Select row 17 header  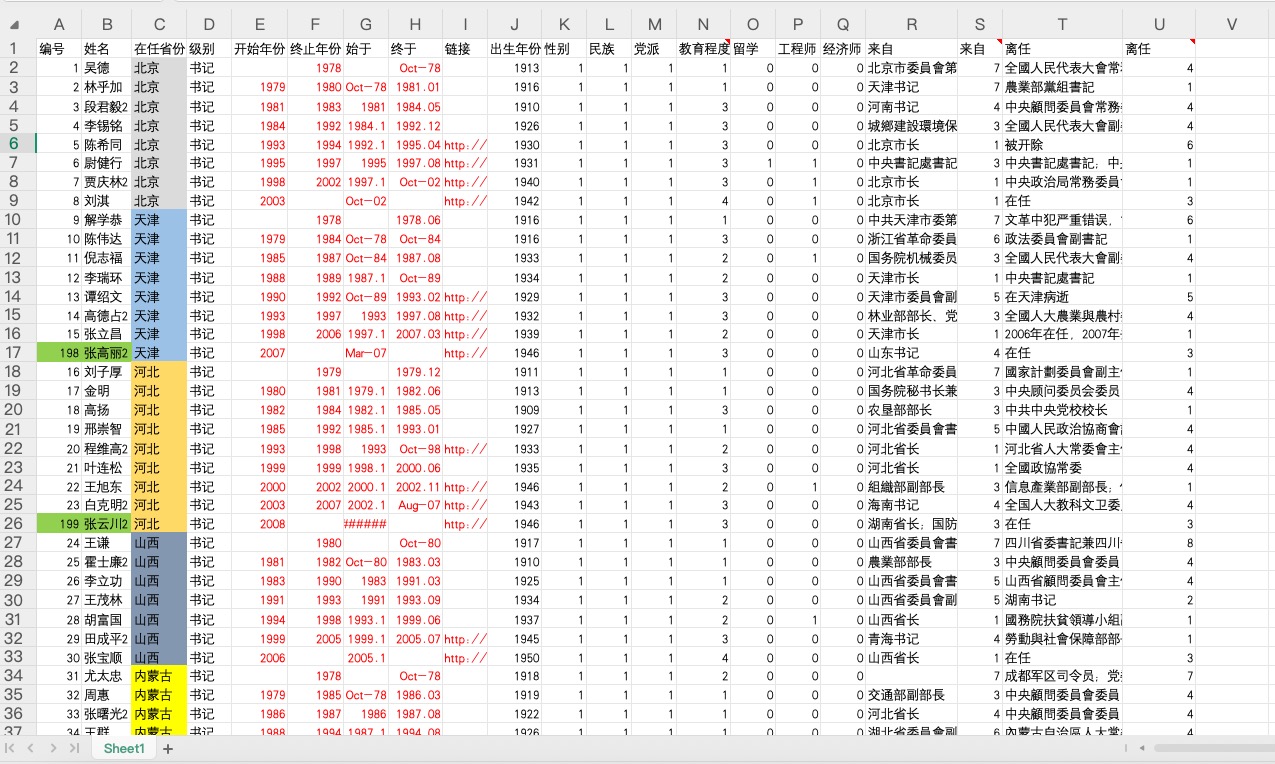tap(16, 352)
